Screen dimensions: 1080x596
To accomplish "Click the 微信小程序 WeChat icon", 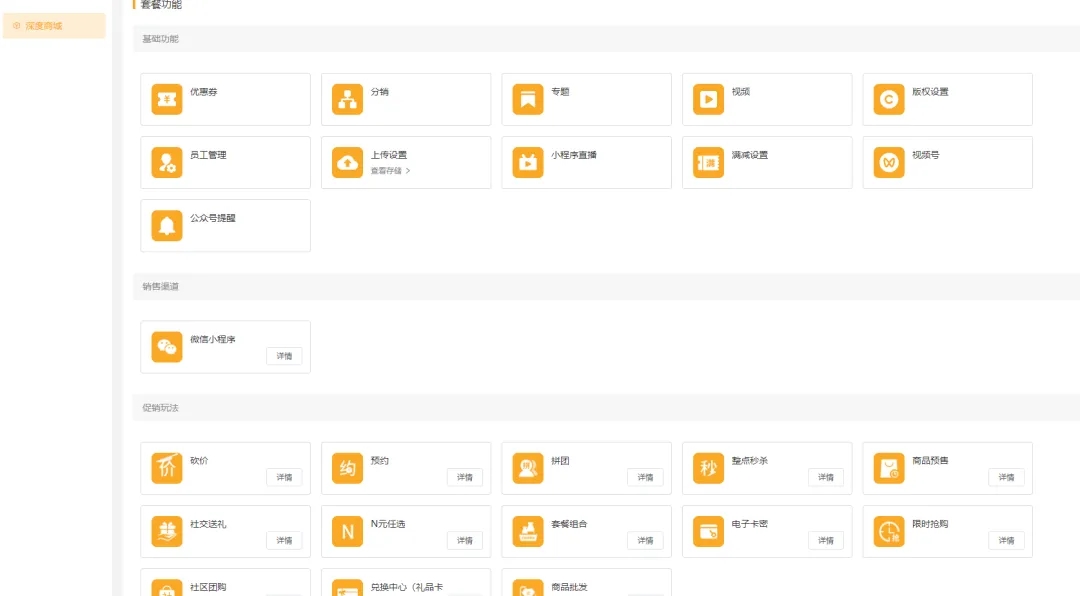I will point(167,347).
